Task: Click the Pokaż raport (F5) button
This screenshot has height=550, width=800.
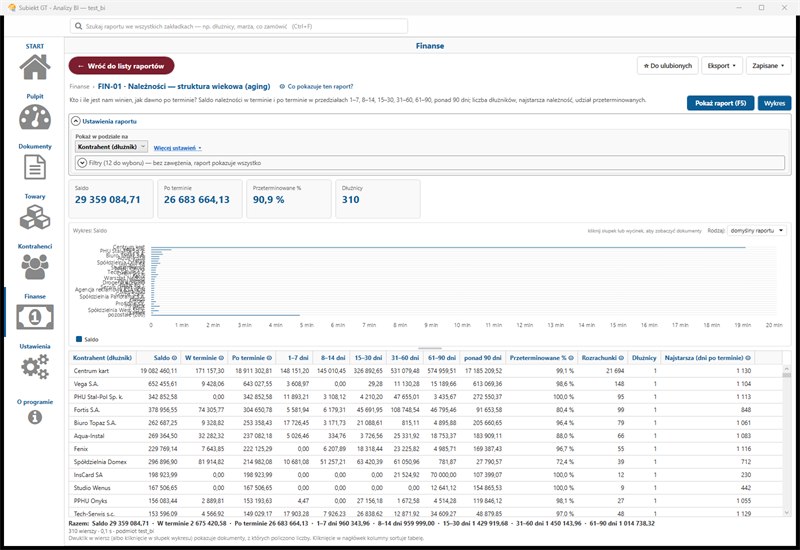Action: (720, 103)
